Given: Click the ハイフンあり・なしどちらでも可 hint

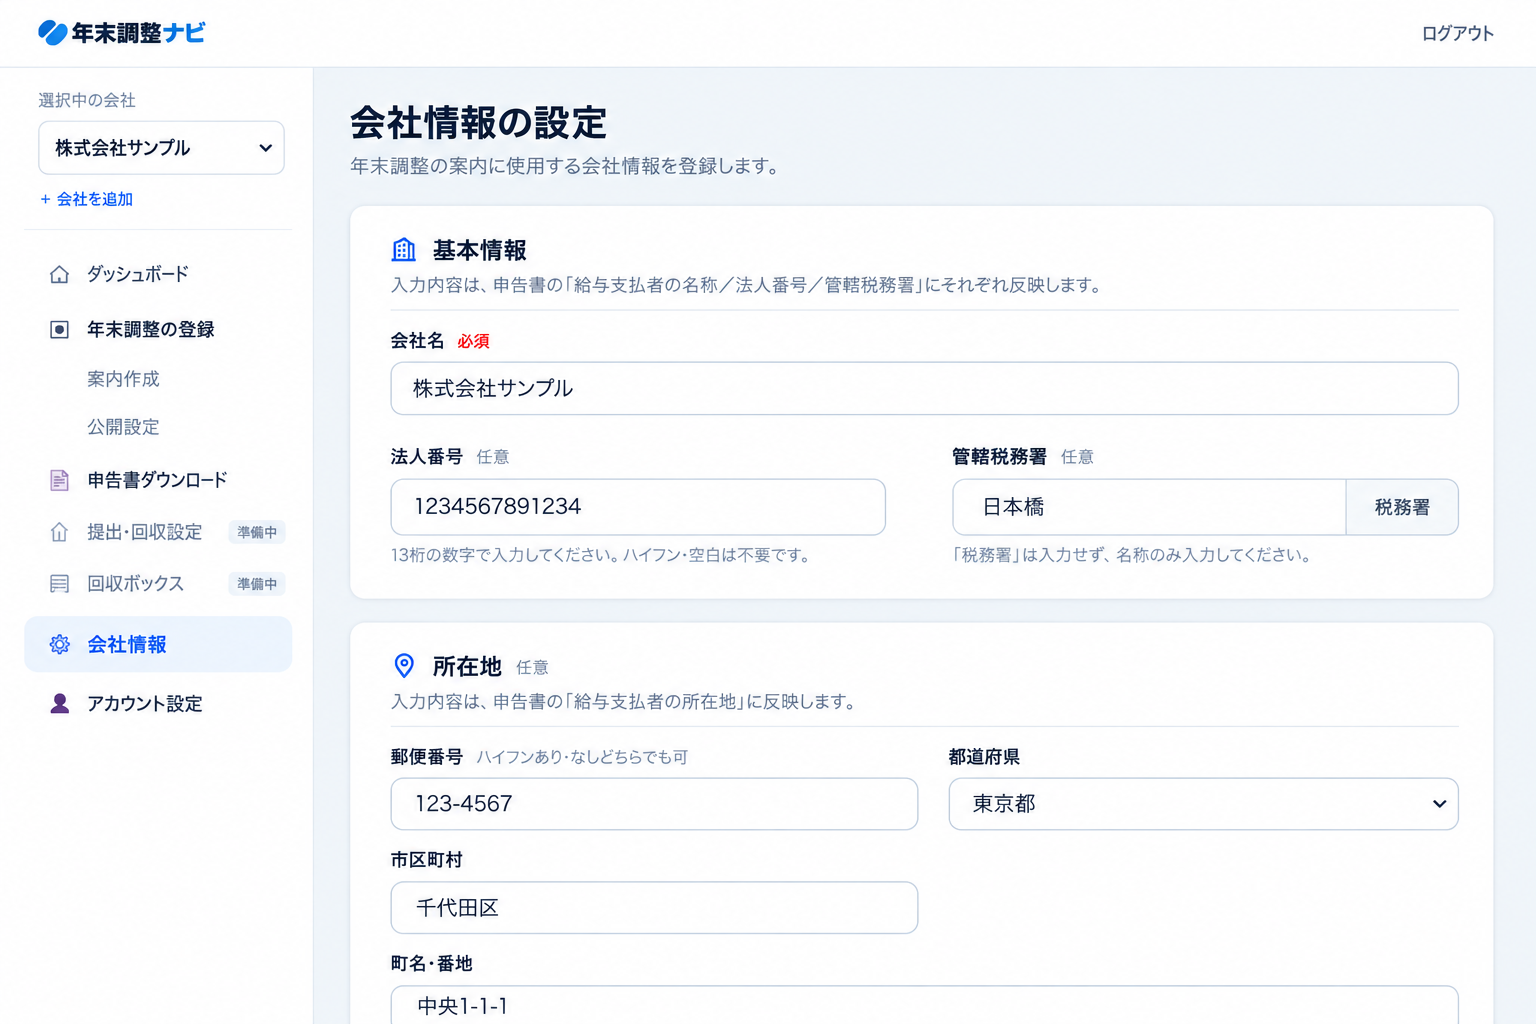Looking at the screenshot, I should 582,757.
